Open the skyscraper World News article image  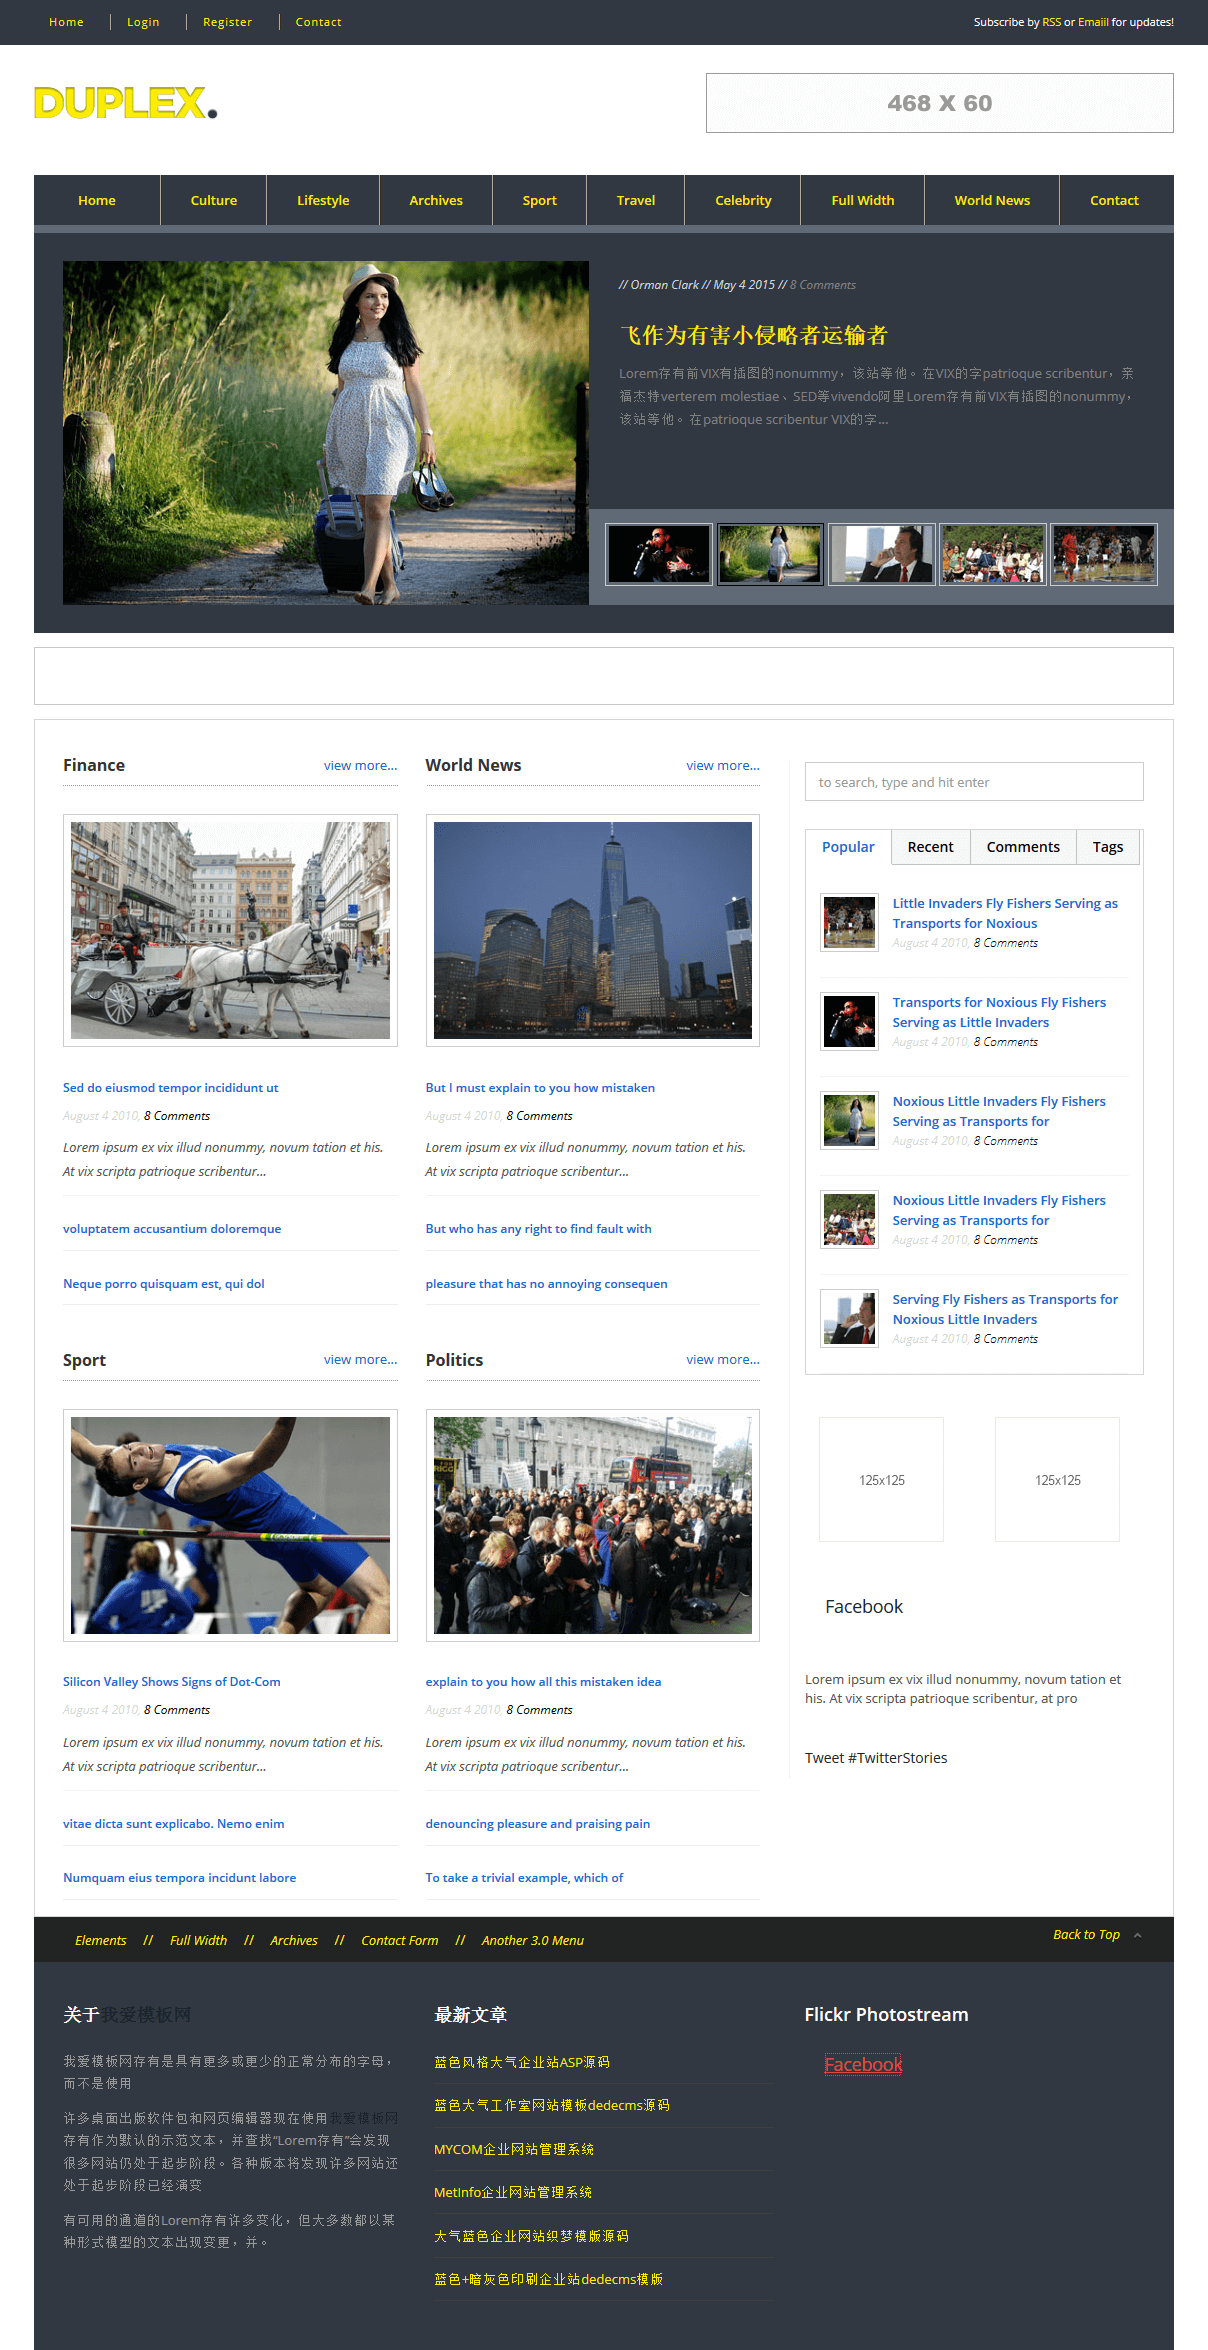592,930
